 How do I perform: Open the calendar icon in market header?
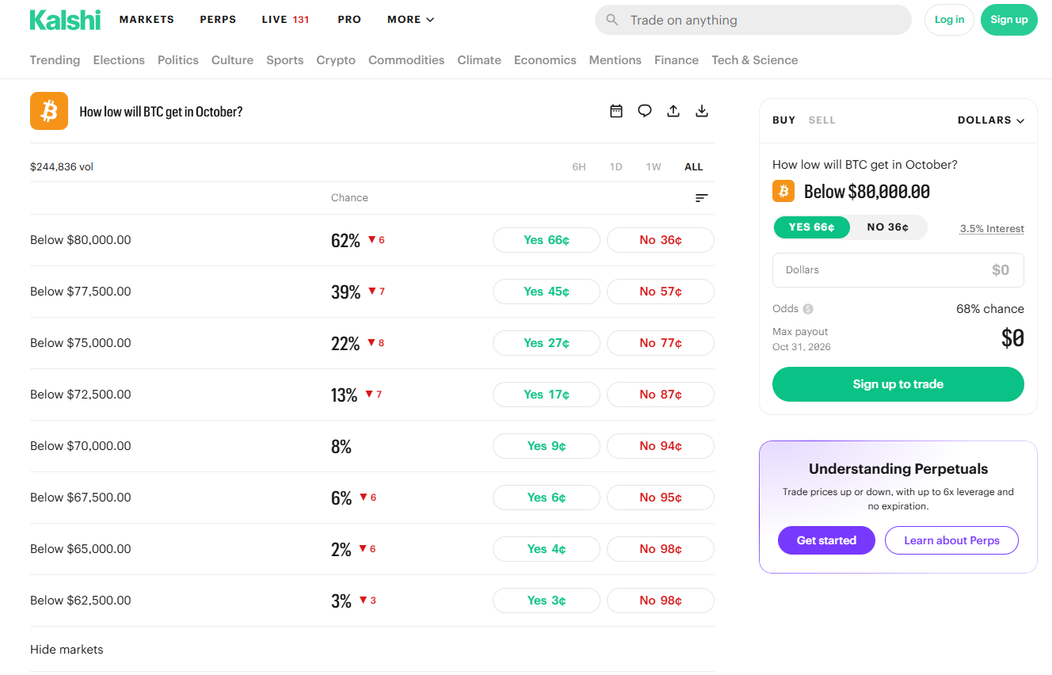[616, 111]
